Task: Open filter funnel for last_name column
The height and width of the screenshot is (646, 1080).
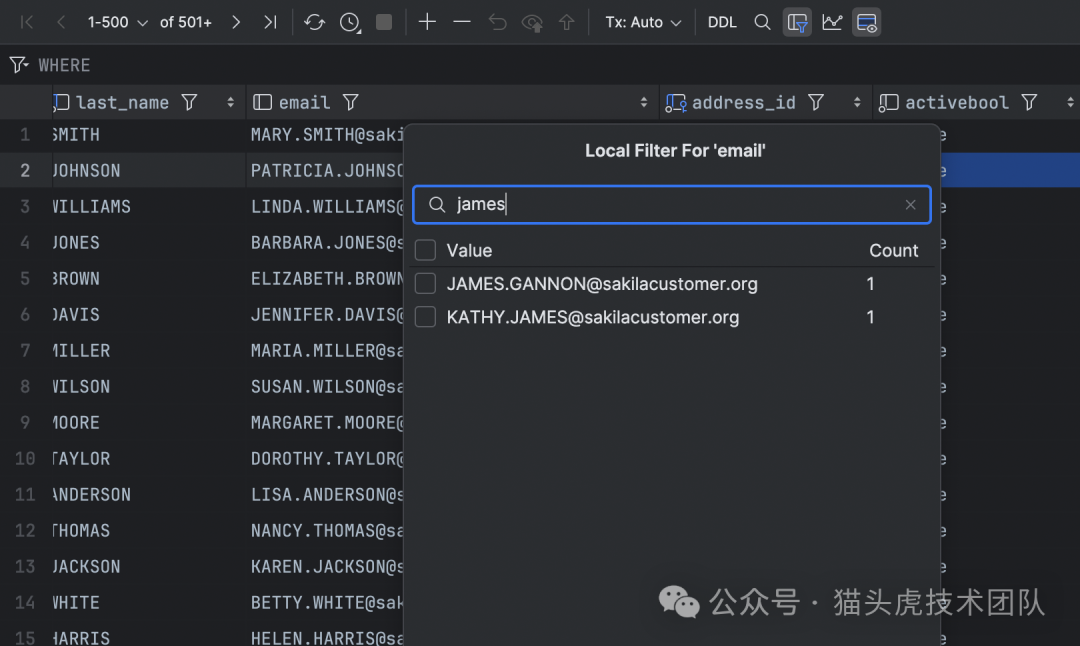Action: [x=189, y=103]
